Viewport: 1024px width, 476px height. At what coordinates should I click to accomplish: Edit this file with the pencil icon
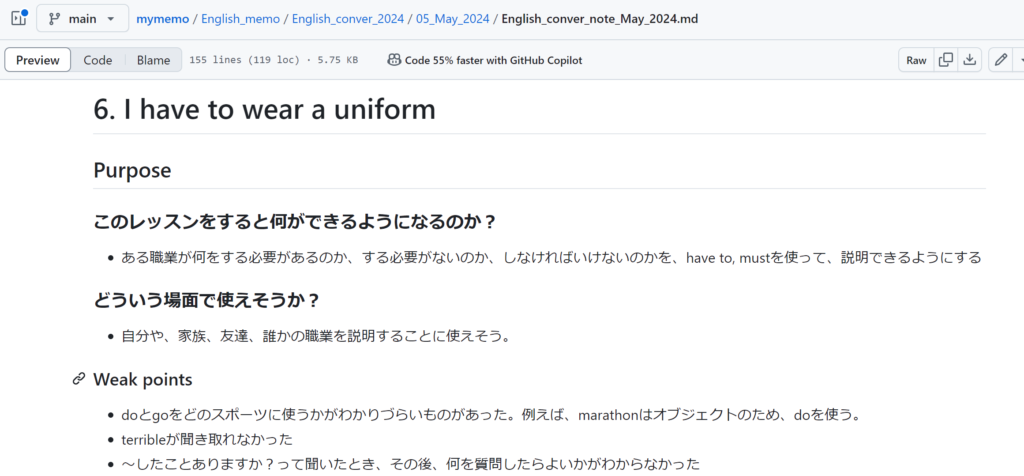point(1000,60)
